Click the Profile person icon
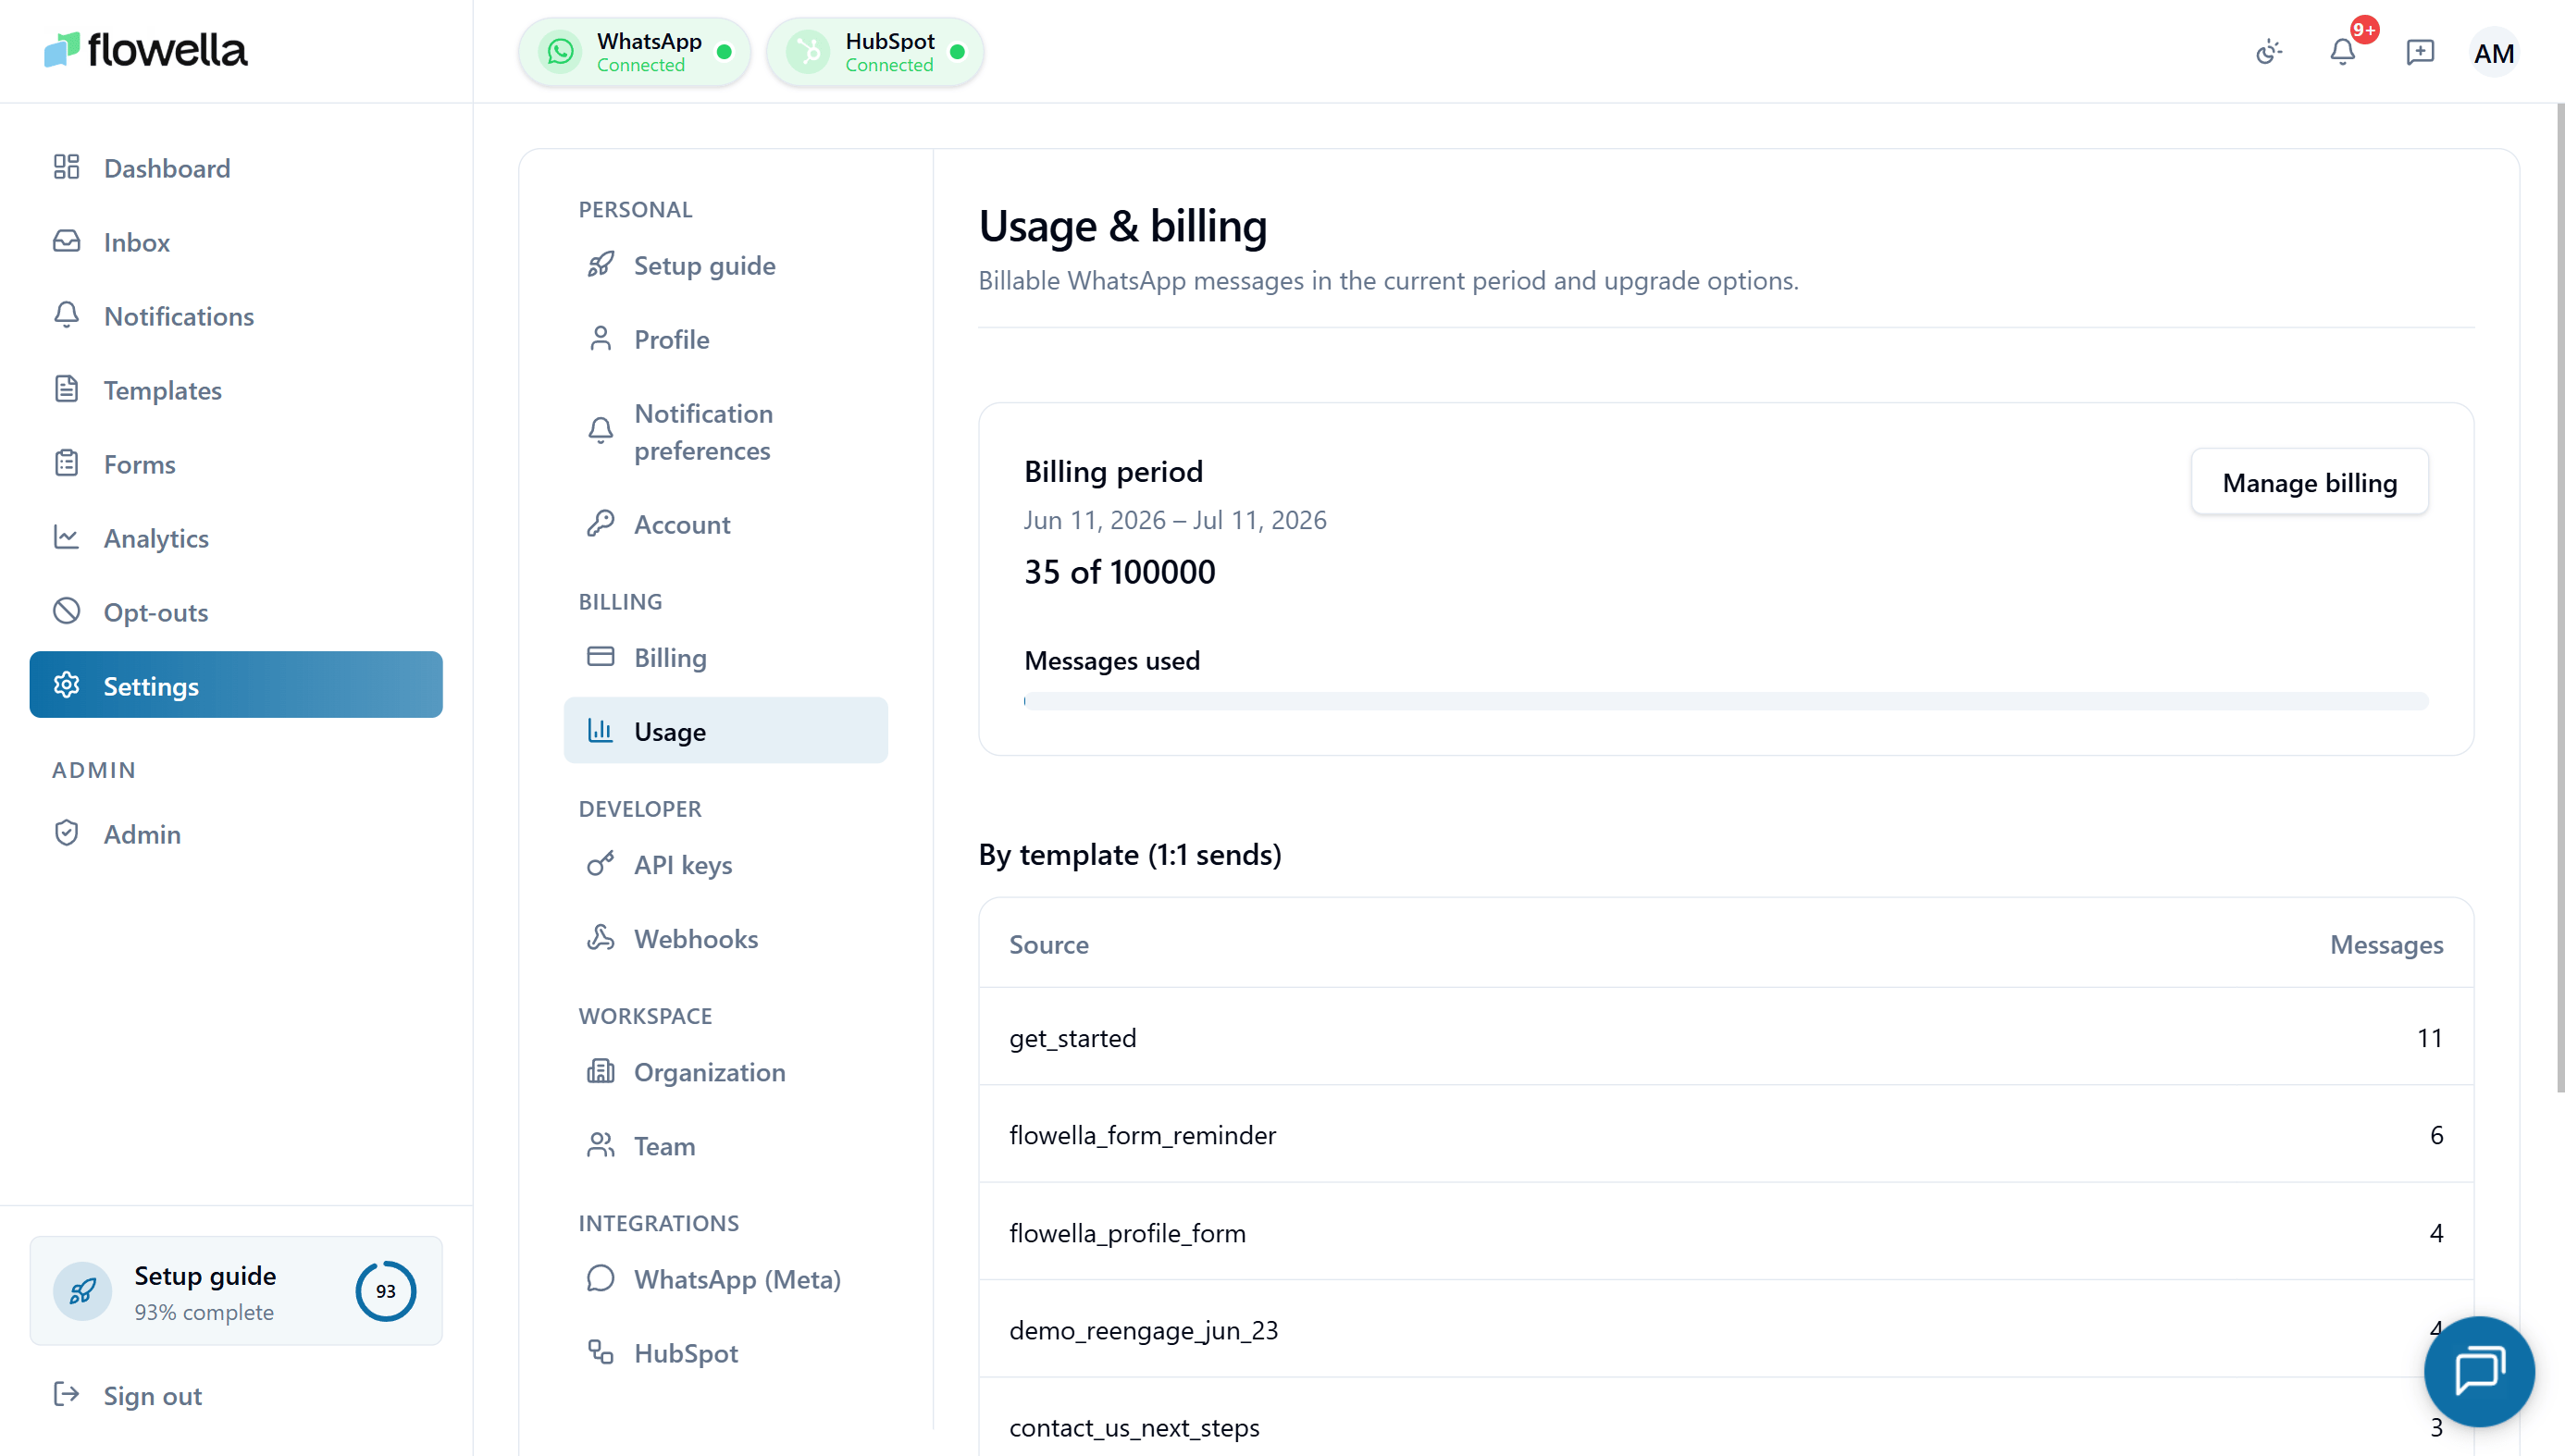Viewport: 2565px width, 1456px height. [601, 339]
